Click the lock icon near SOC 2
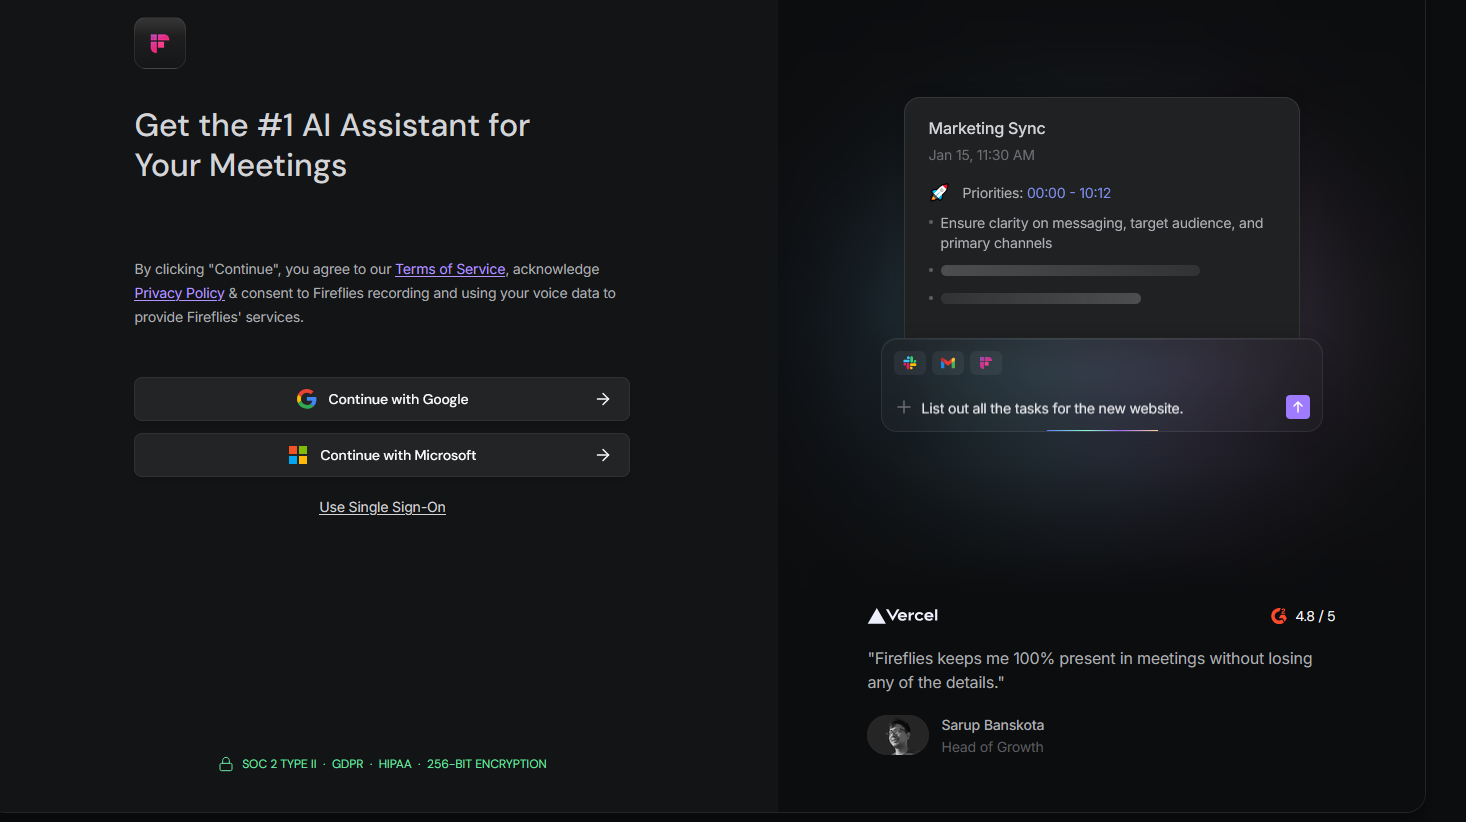Viewport: 1466px width, 822px height. click(226, 764)
